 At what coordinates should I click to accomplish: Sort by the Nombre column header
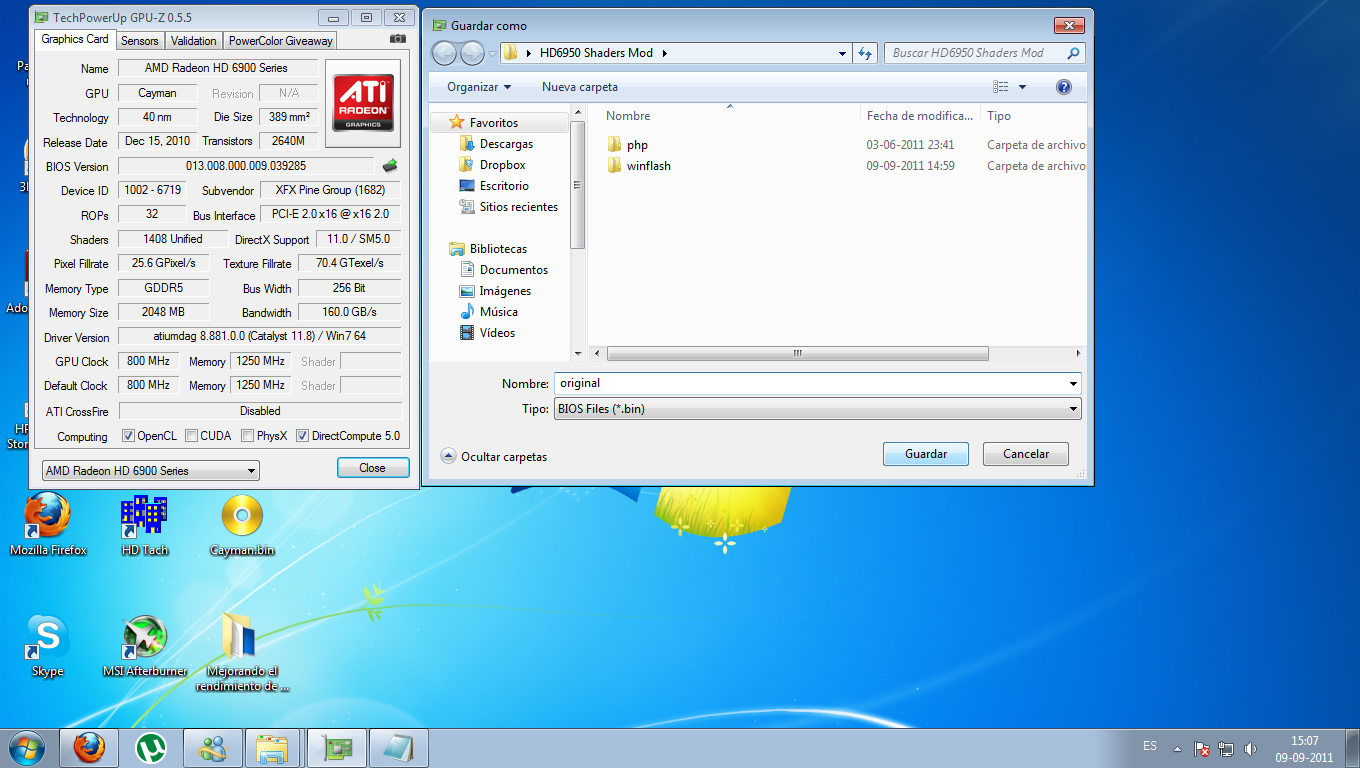(x=628, y=116)
